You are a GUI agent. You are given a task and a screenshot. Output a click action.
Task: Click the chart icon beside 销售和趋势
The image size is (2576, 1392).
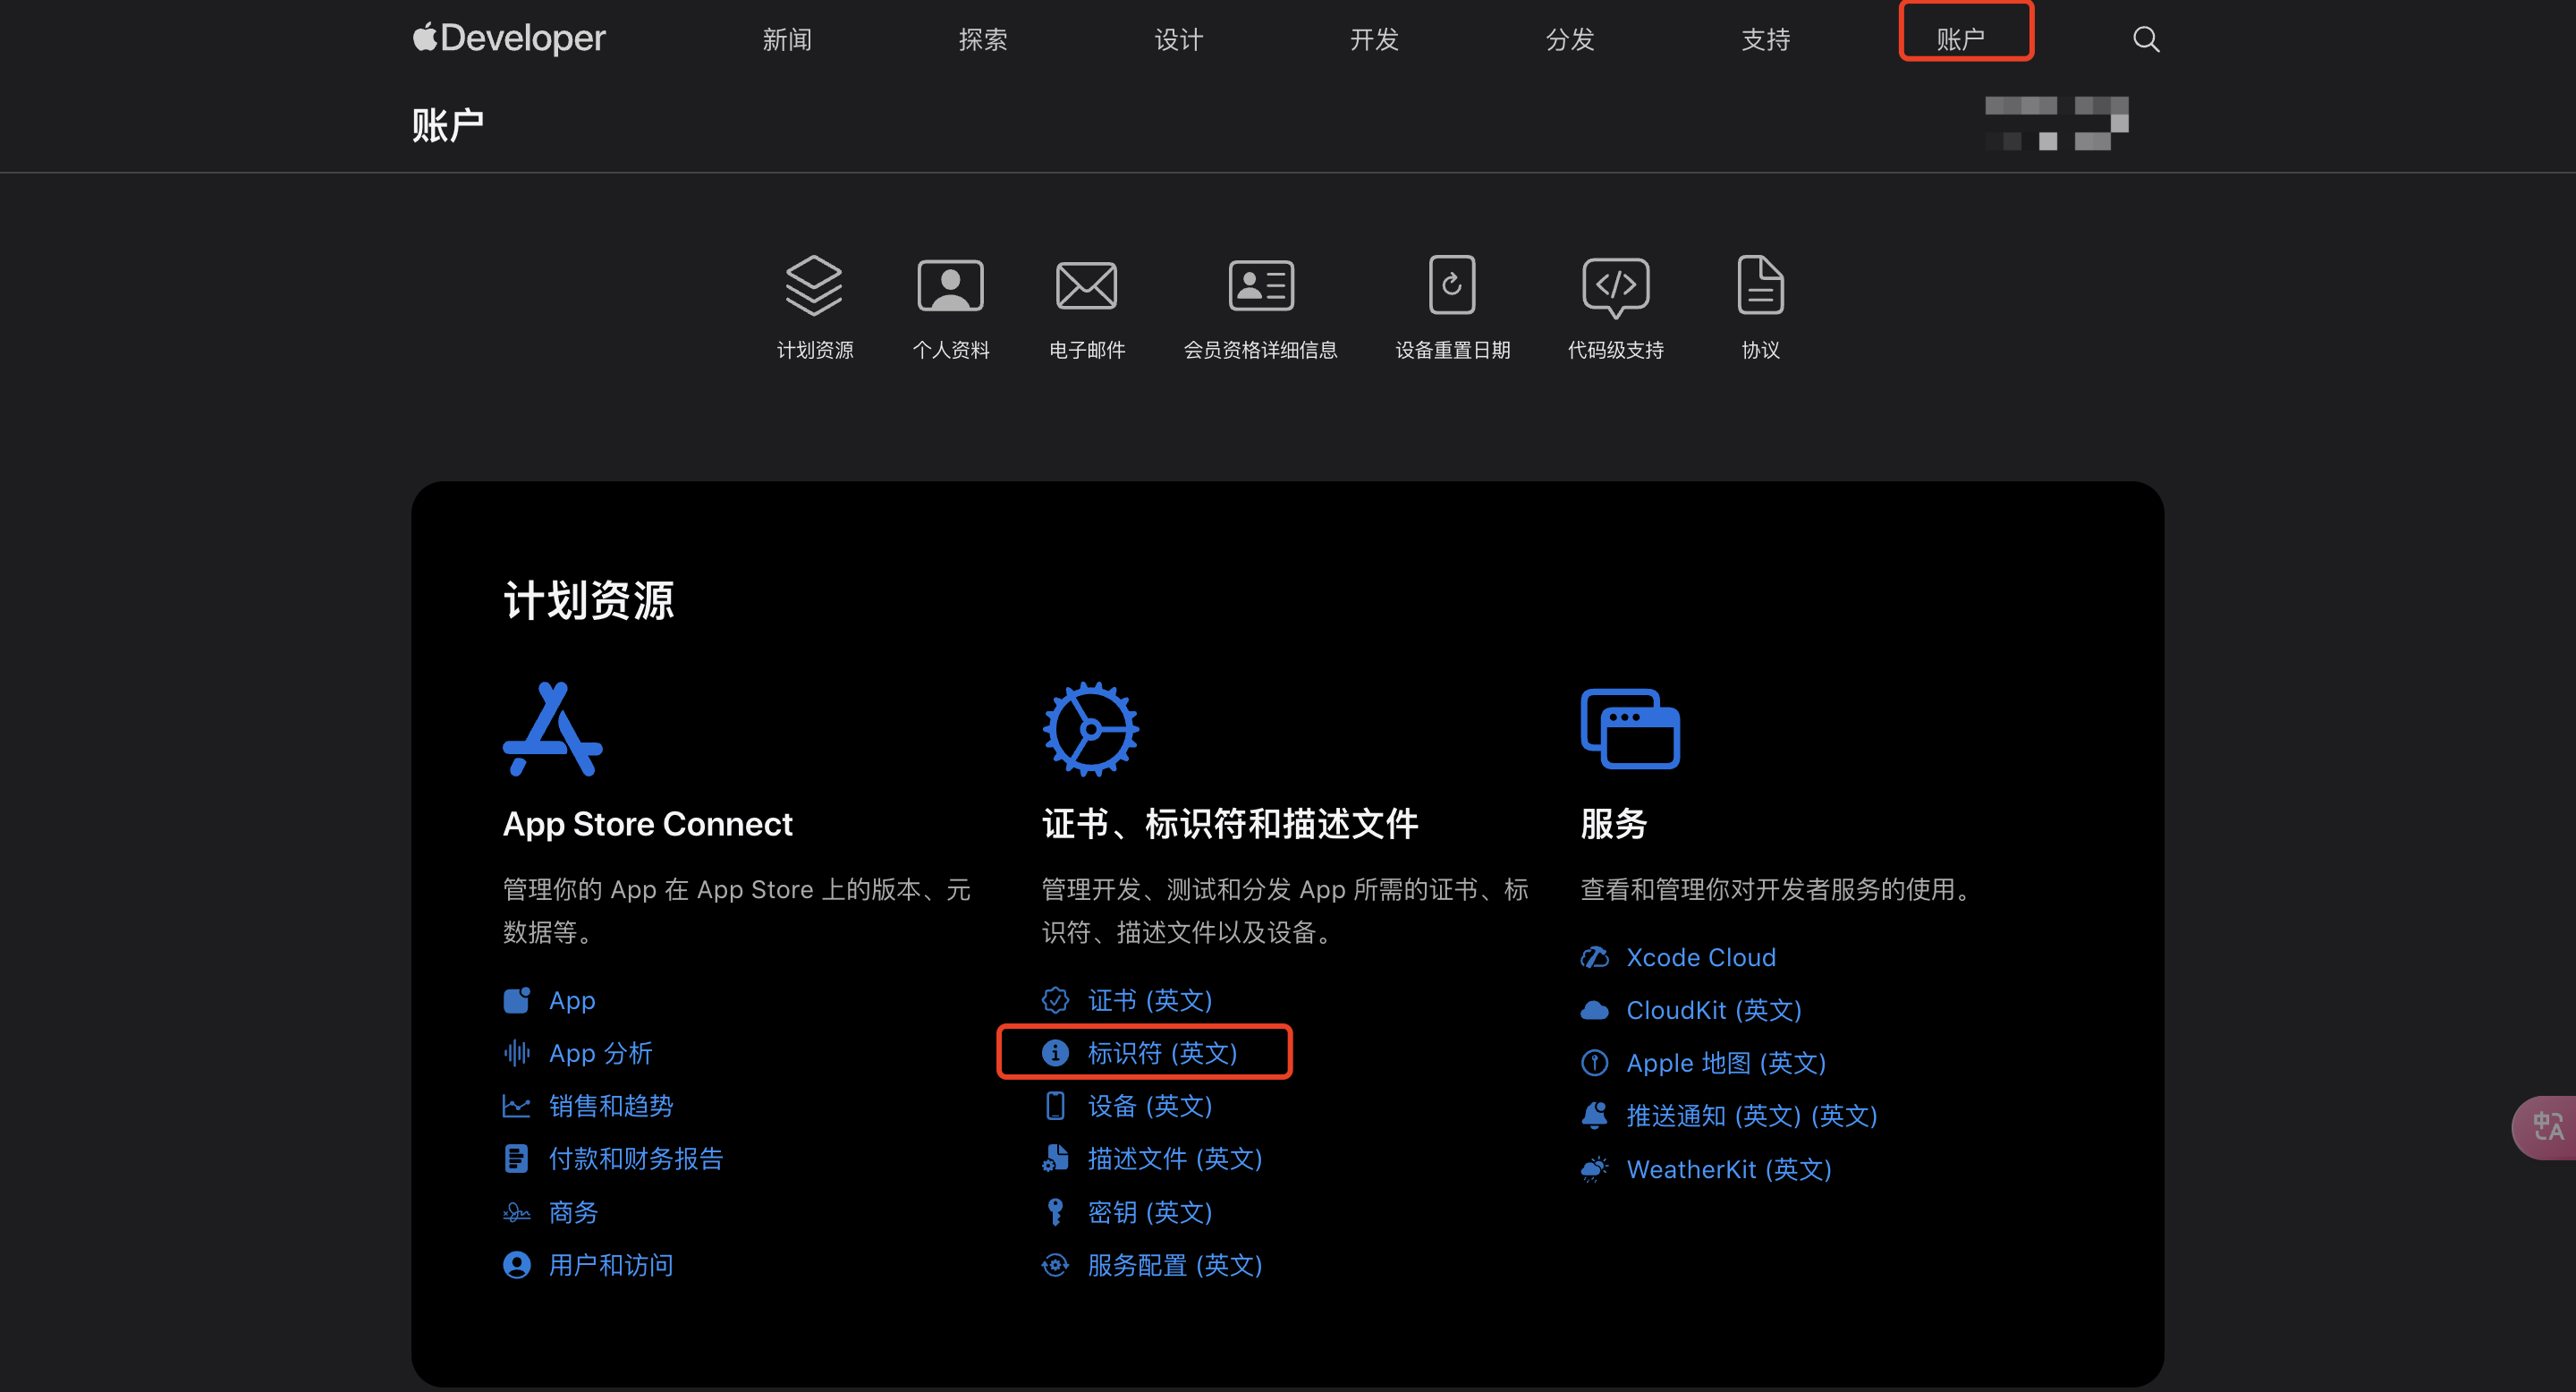pos(516,1106)
